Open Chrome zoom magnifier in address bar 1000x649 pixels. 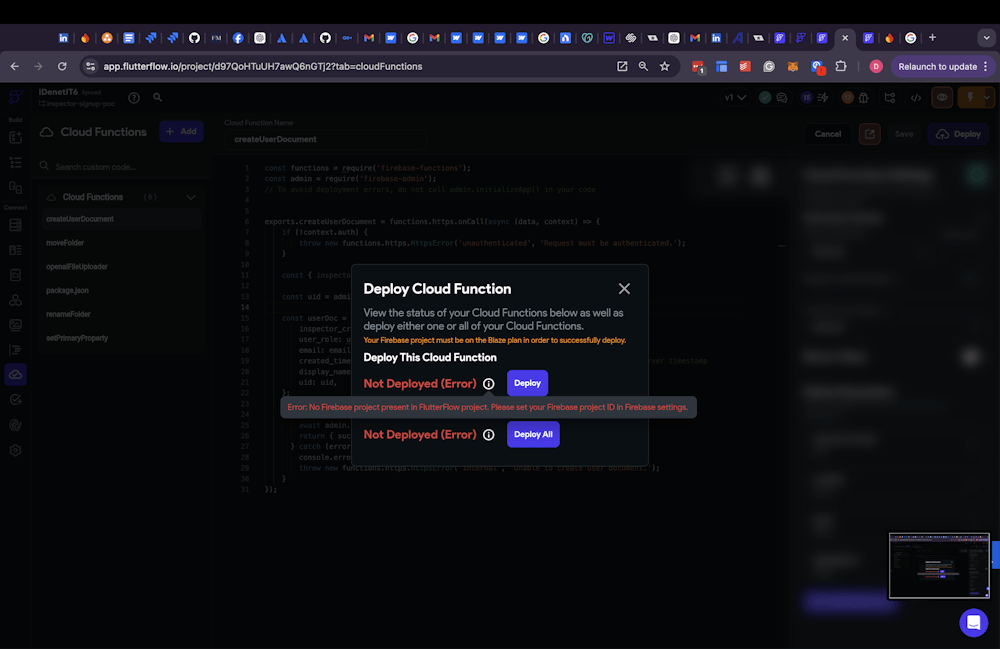643,66
